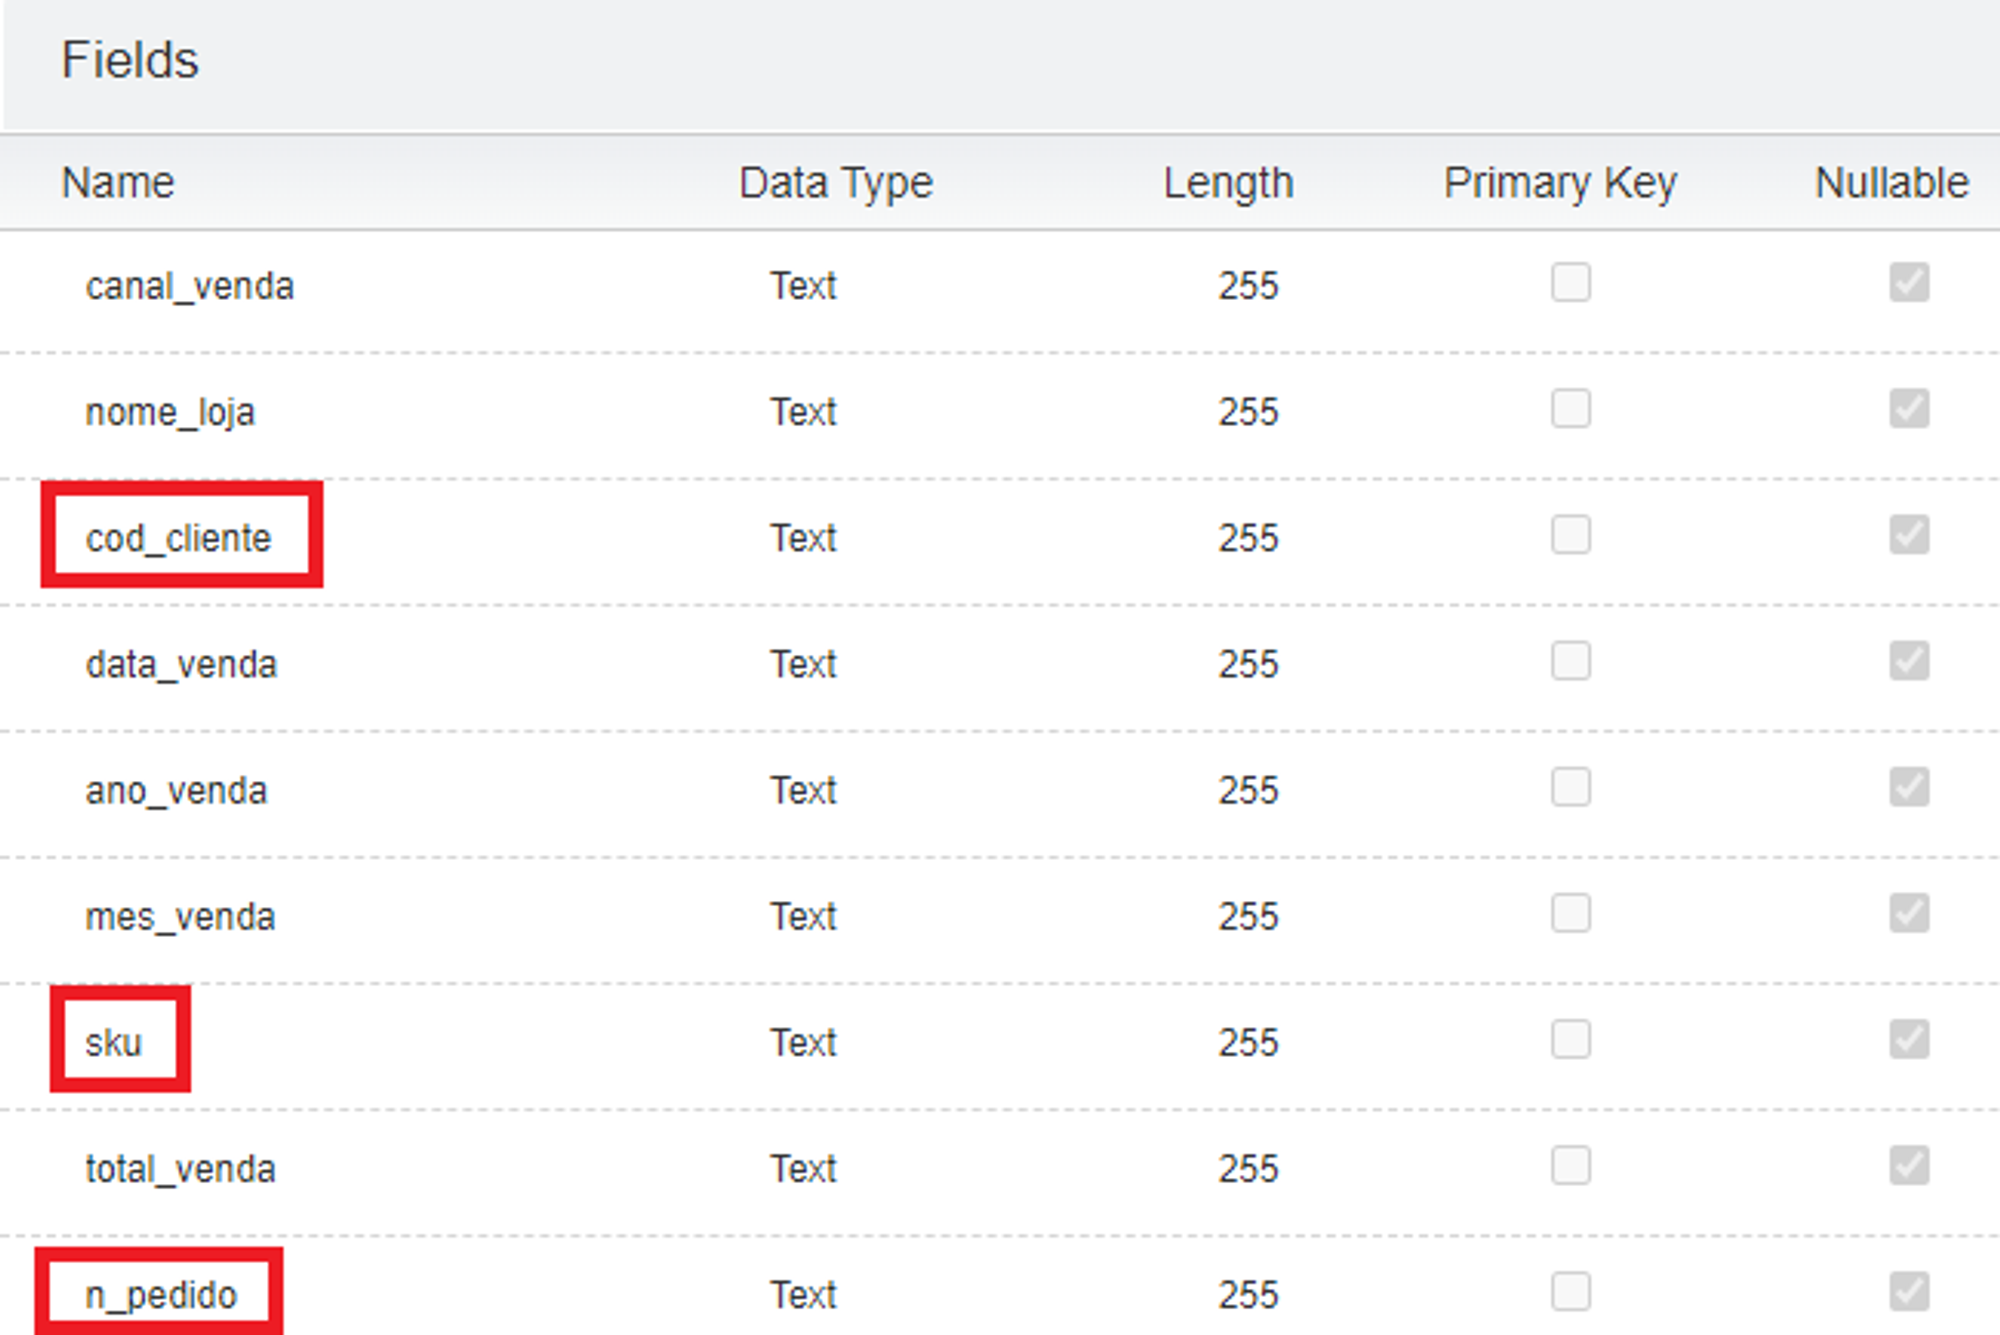This screenshot has width=2000, height=1335.
Task: Select the cod_cliente field name
Action: (178, 538)
